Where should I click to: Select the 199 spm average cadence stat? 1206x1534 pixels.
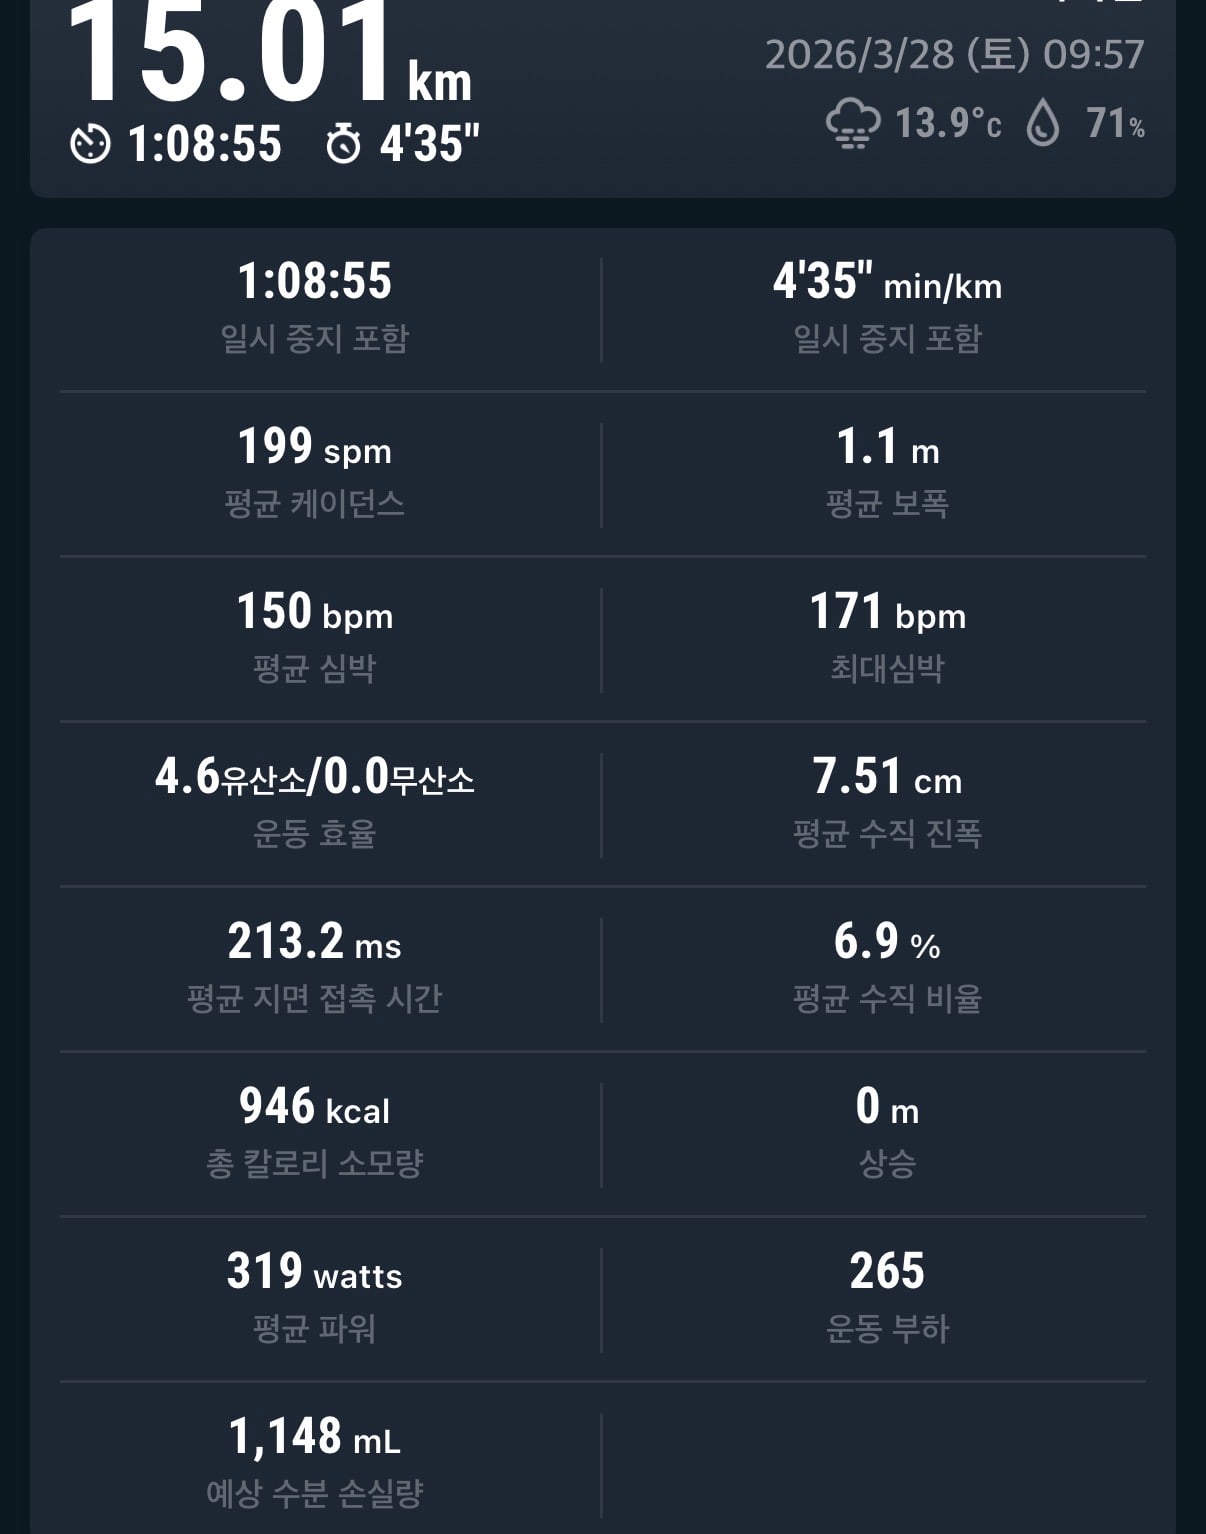pyautogui.click(x=315, y=473)
